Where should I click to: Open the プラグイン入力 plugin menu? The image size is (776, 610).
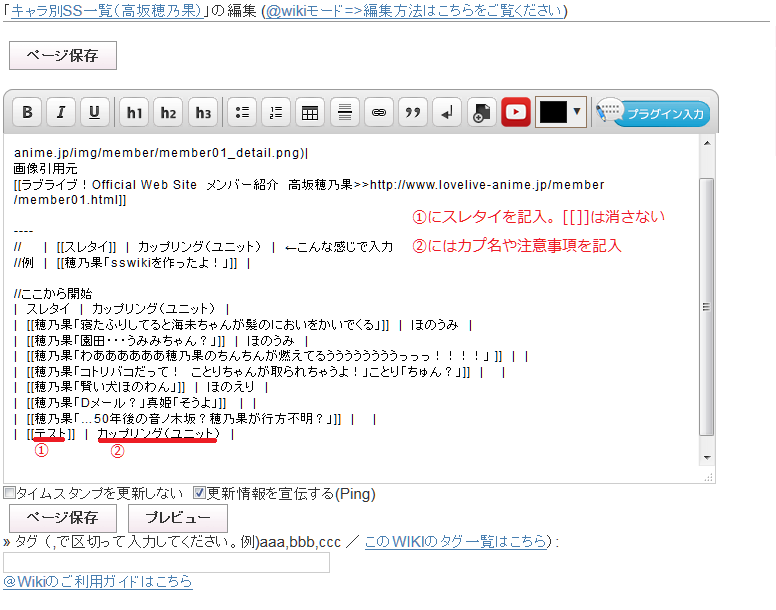click(654, 113)
